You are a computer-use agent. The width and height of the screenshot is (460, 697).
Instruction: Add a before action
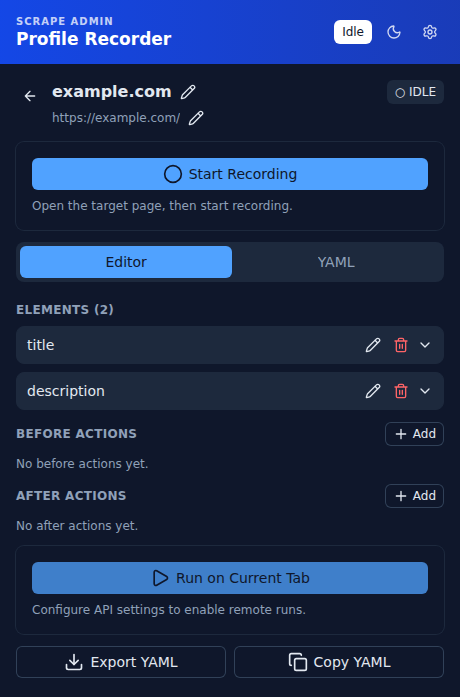point(414,434)
